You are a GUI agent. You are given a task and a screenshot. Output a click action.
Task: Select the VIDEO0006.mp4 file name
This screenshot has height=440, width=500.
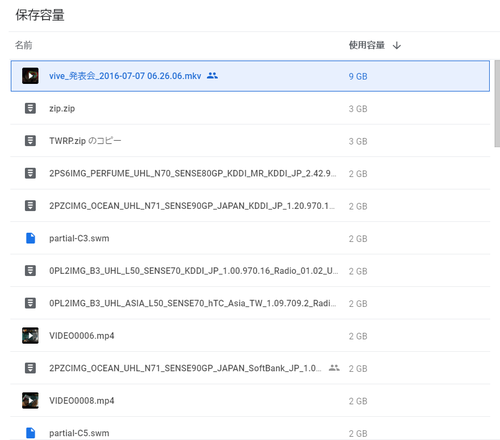pyautogui.click(x=82, y=336)
